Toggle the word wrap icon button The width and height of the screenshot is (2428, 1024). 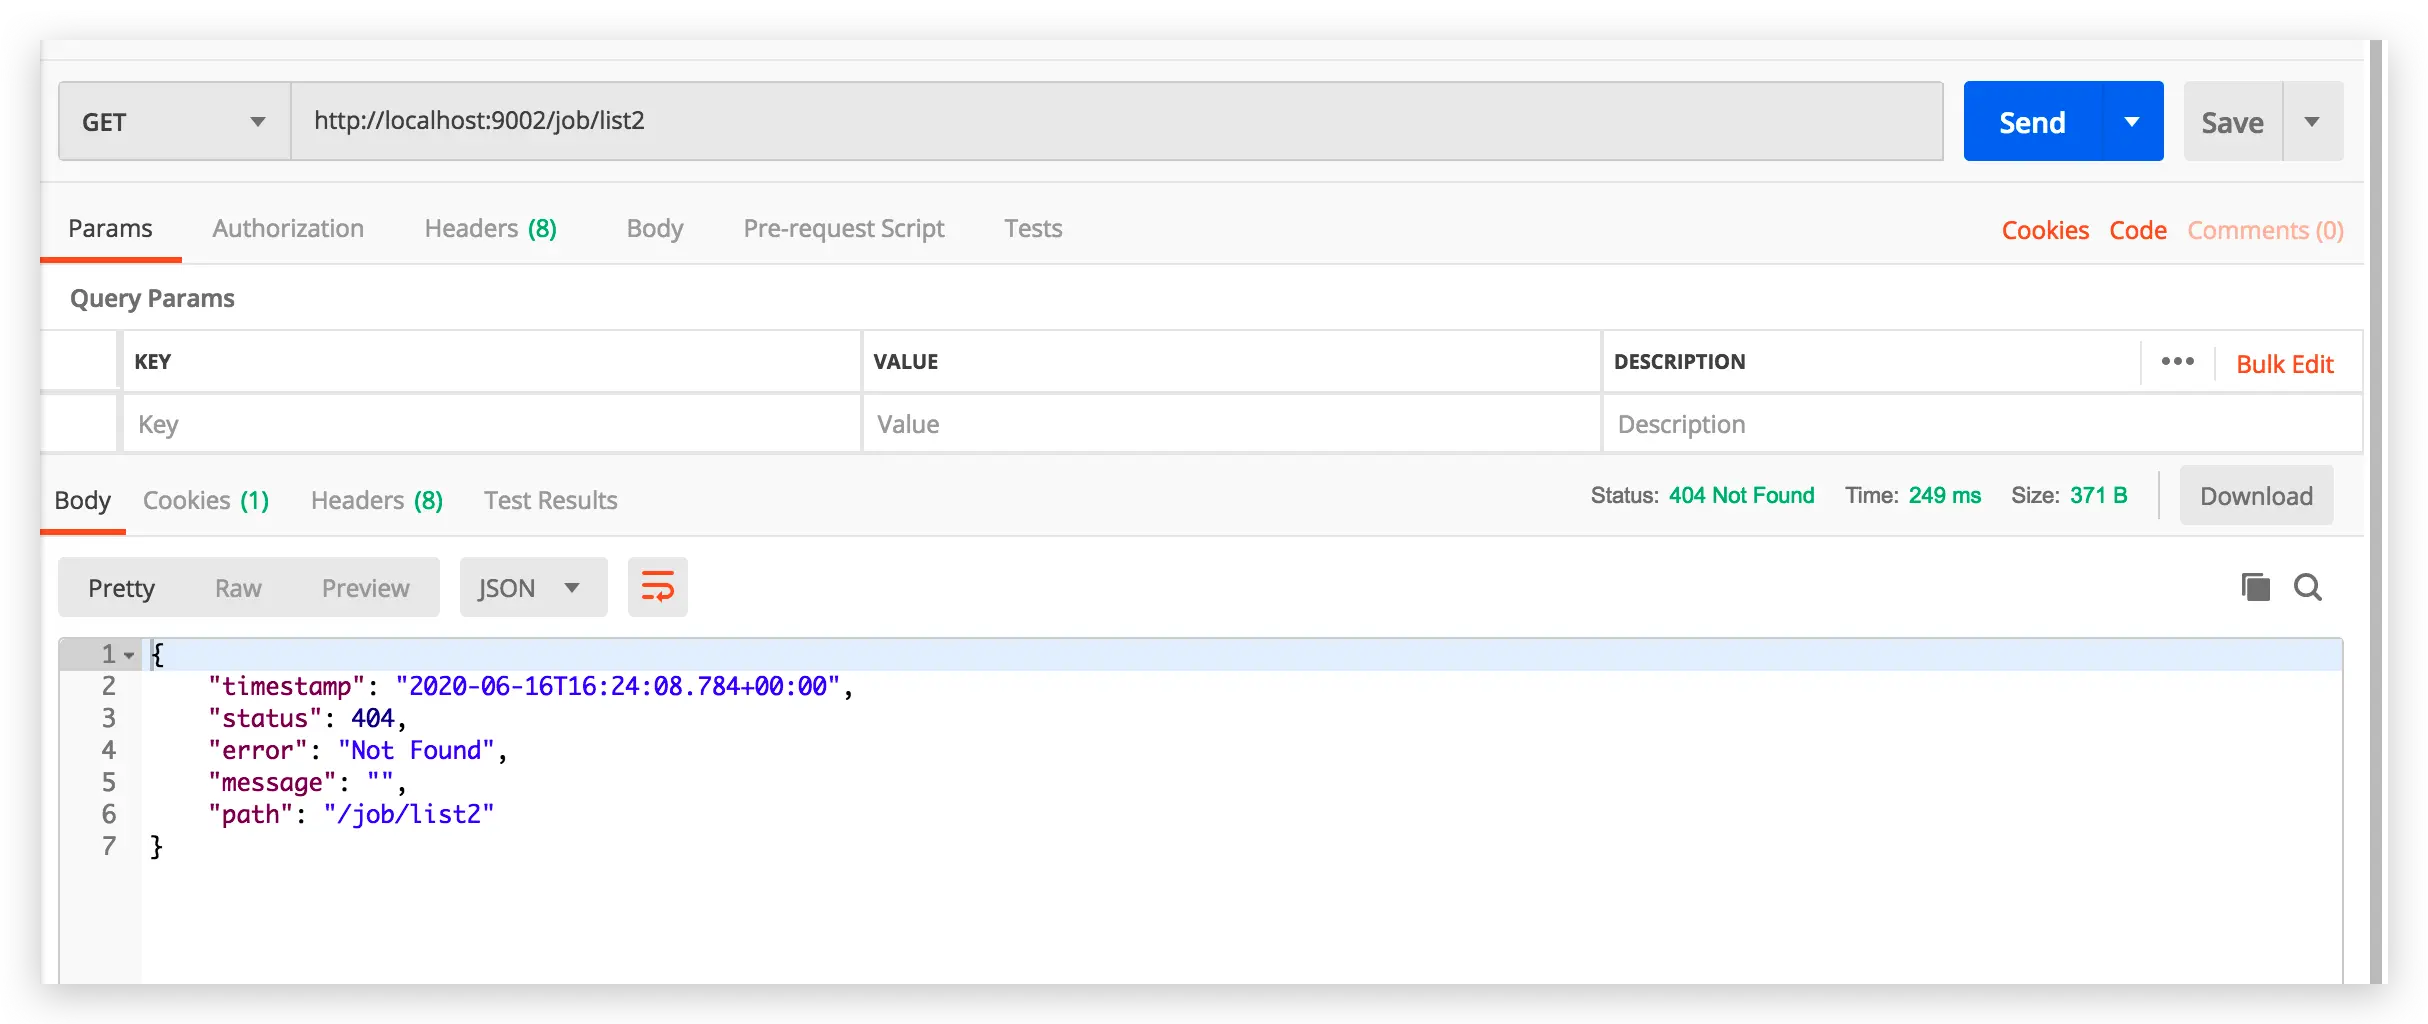coord(657,587)
